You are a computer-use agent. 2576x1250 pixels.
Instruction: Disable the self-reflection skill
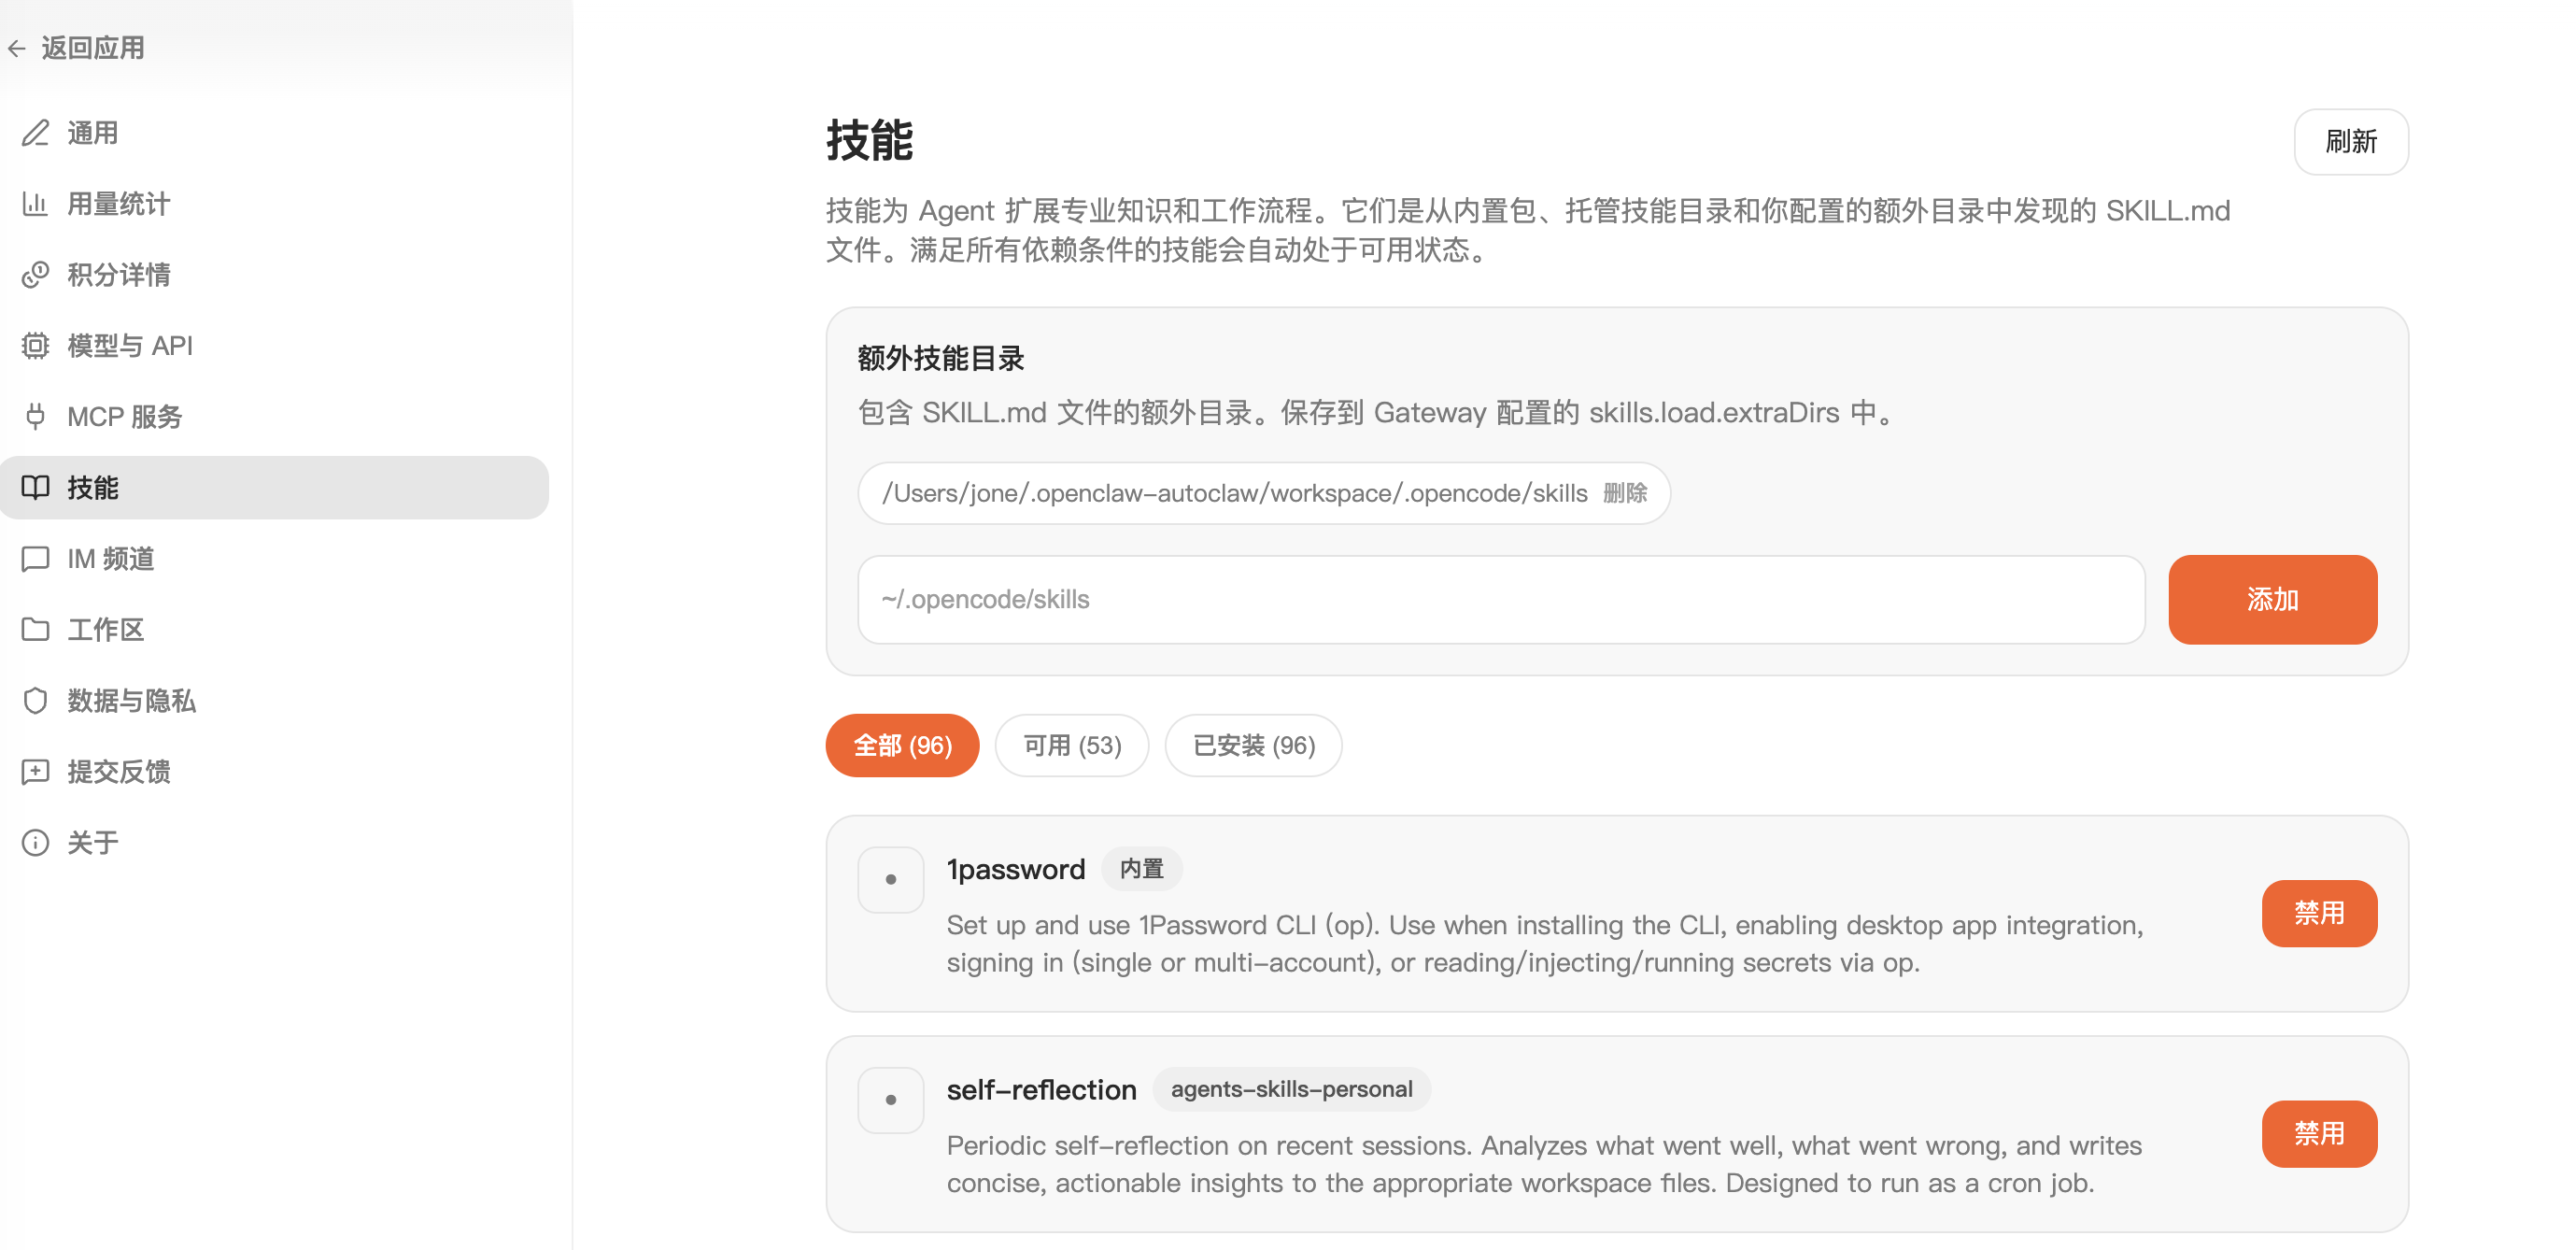tap(2318, 1133)
